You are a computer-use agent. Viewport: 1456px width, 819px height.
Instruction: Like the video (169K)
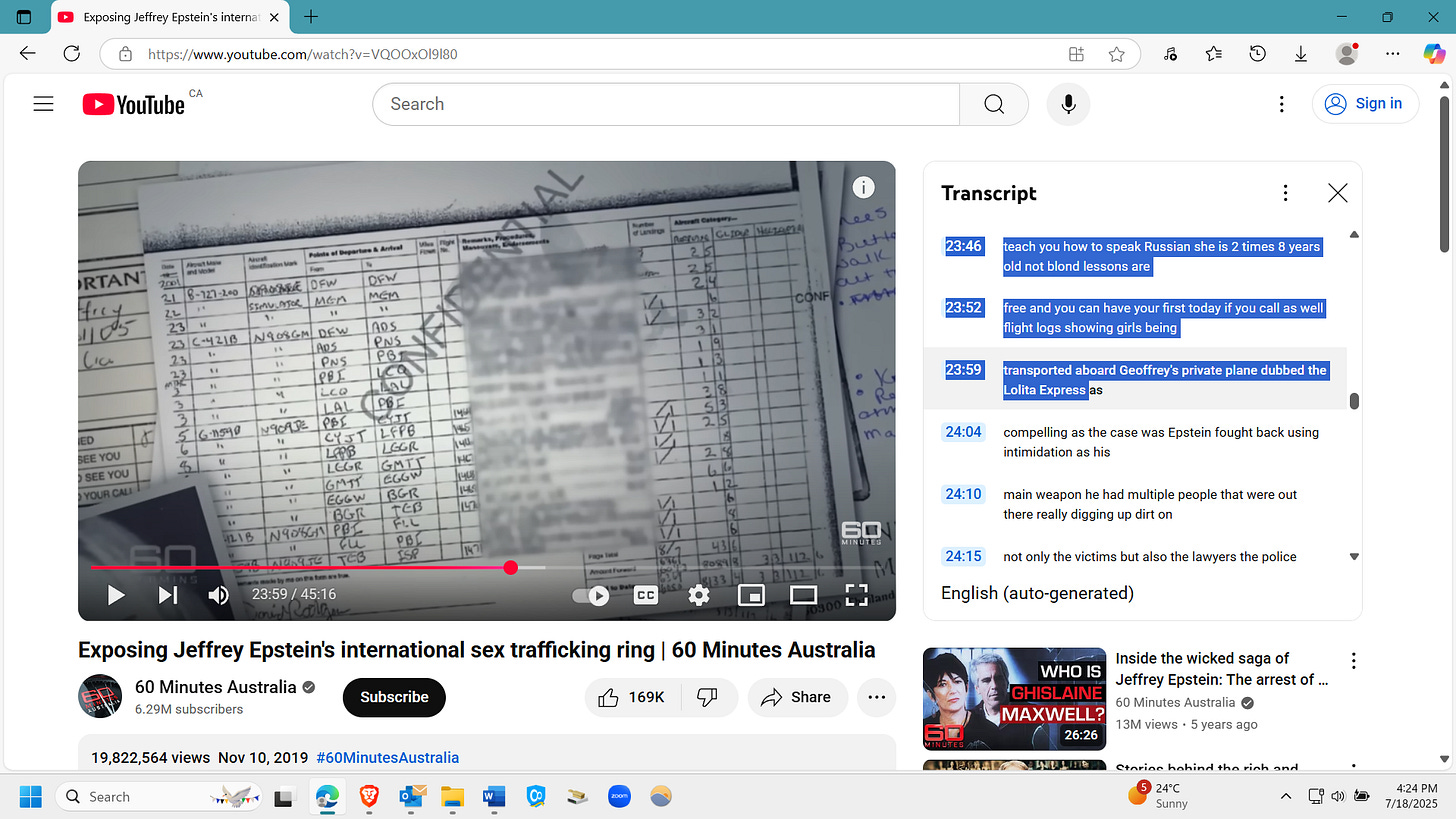tap(631, 697)
